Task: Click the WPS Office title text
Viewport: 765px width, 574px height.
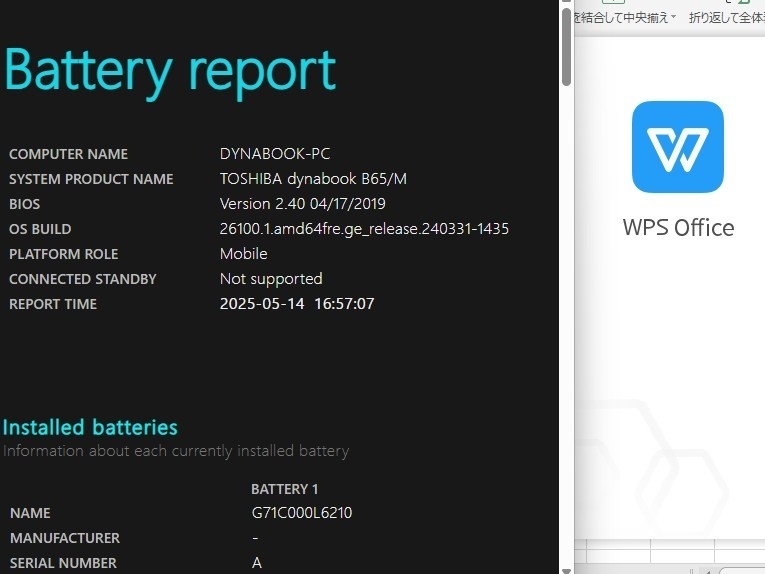Action: 678,228
